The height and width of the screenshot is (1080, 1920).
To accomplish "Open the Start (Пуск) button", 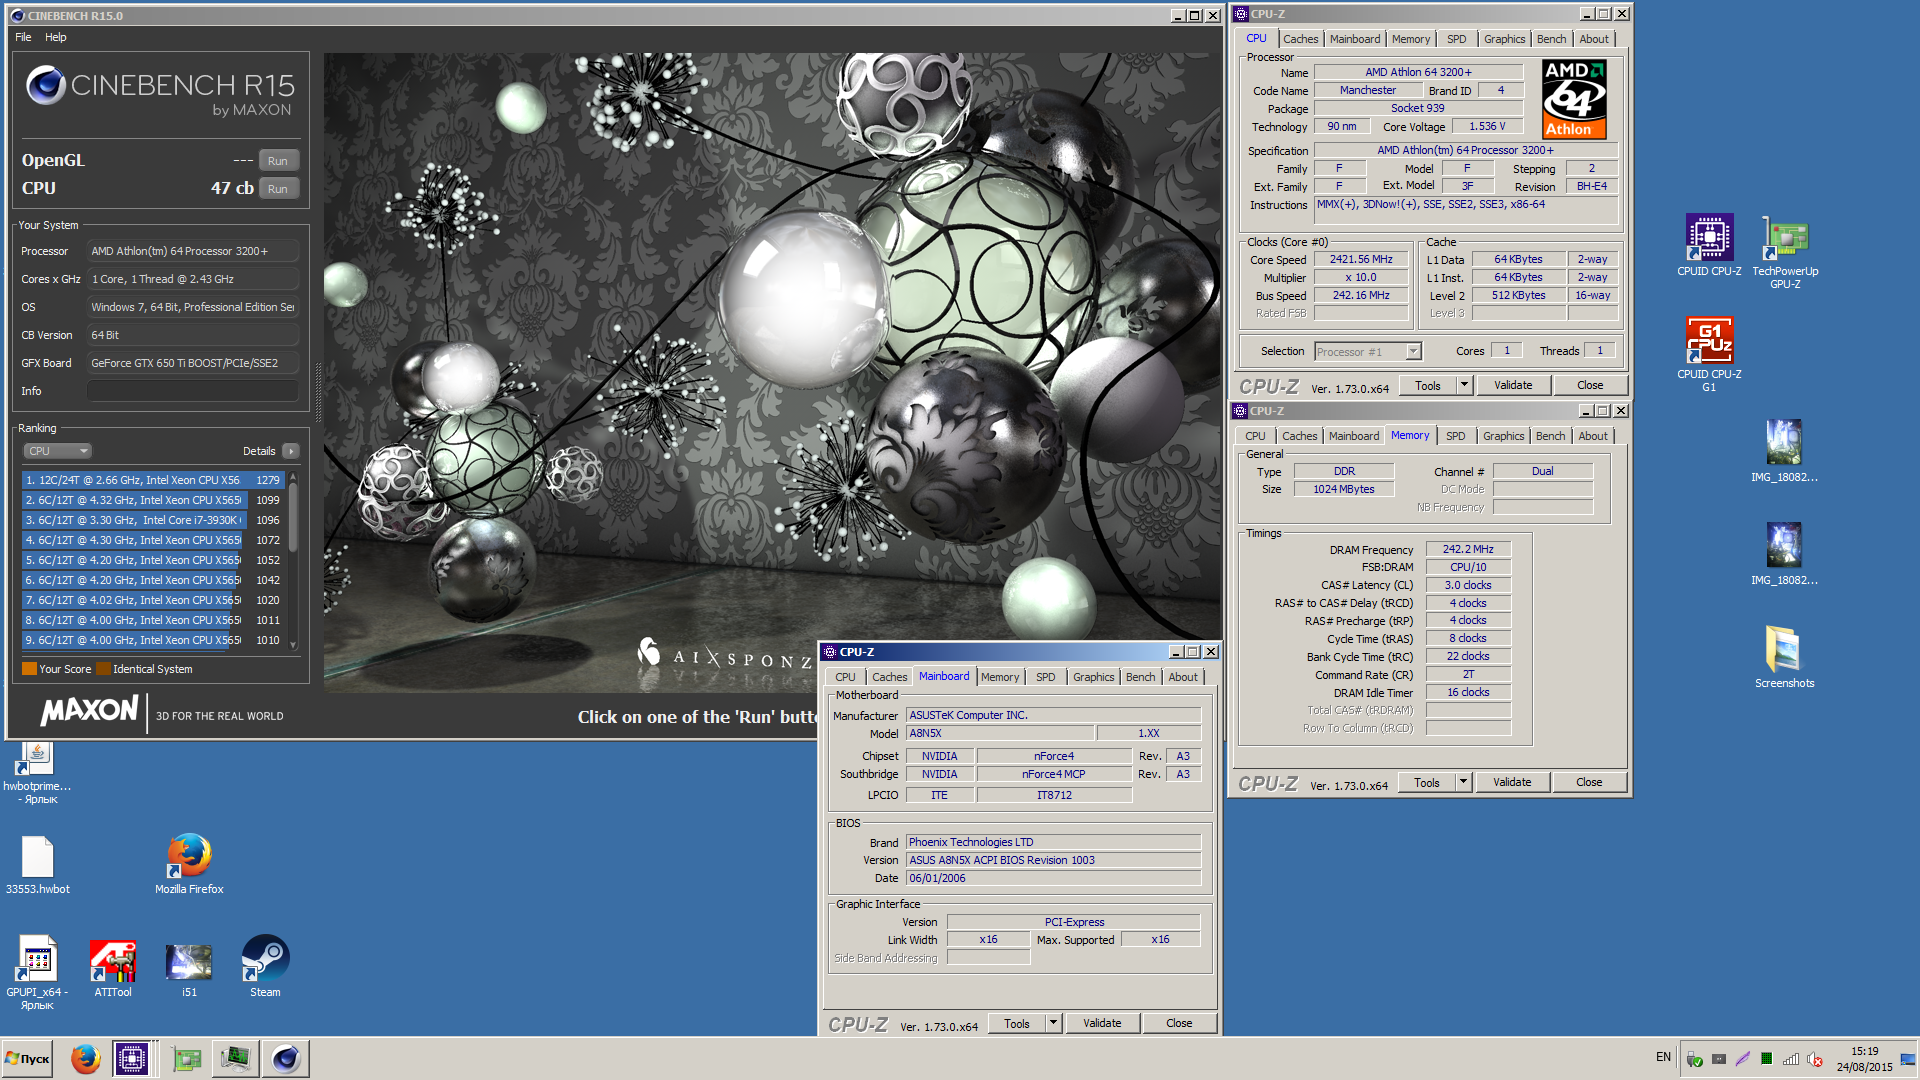I will 27,1058.
